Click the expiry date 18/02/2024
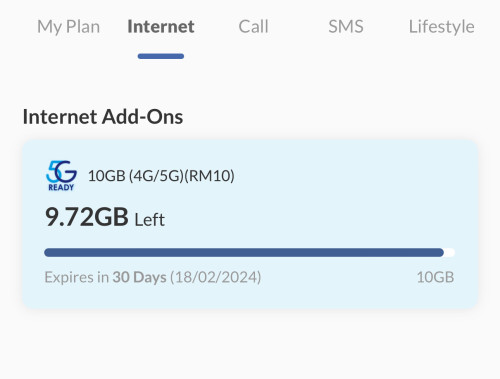This screenshot has width=500, height=379. click(x=215, y=277)
